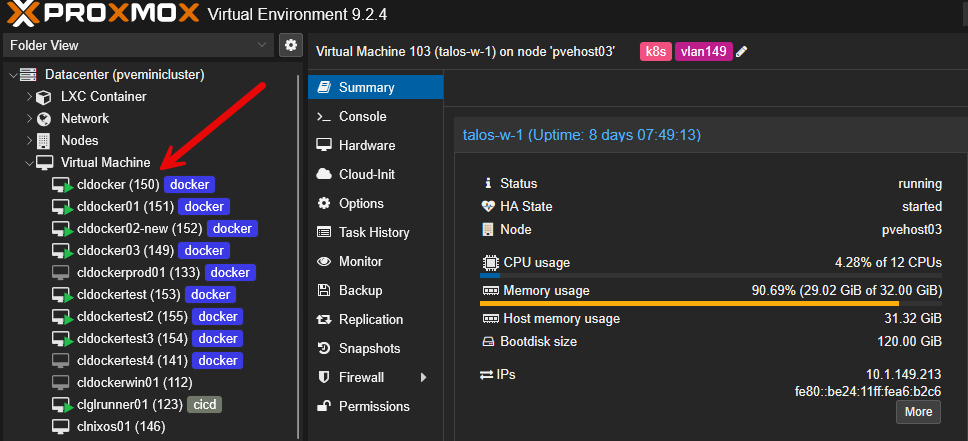968x441 pixels.
Task: Open the Cloud-Init tab
Action: (x=375, y=174)
